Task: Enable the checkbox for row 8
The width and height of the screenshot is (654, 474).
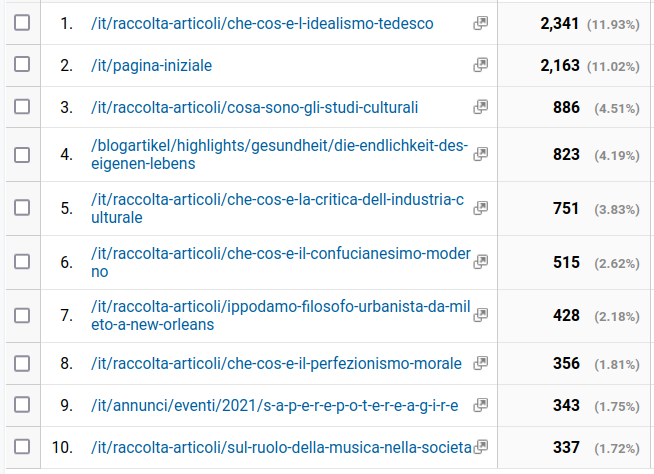Action: tap(22, 363)
